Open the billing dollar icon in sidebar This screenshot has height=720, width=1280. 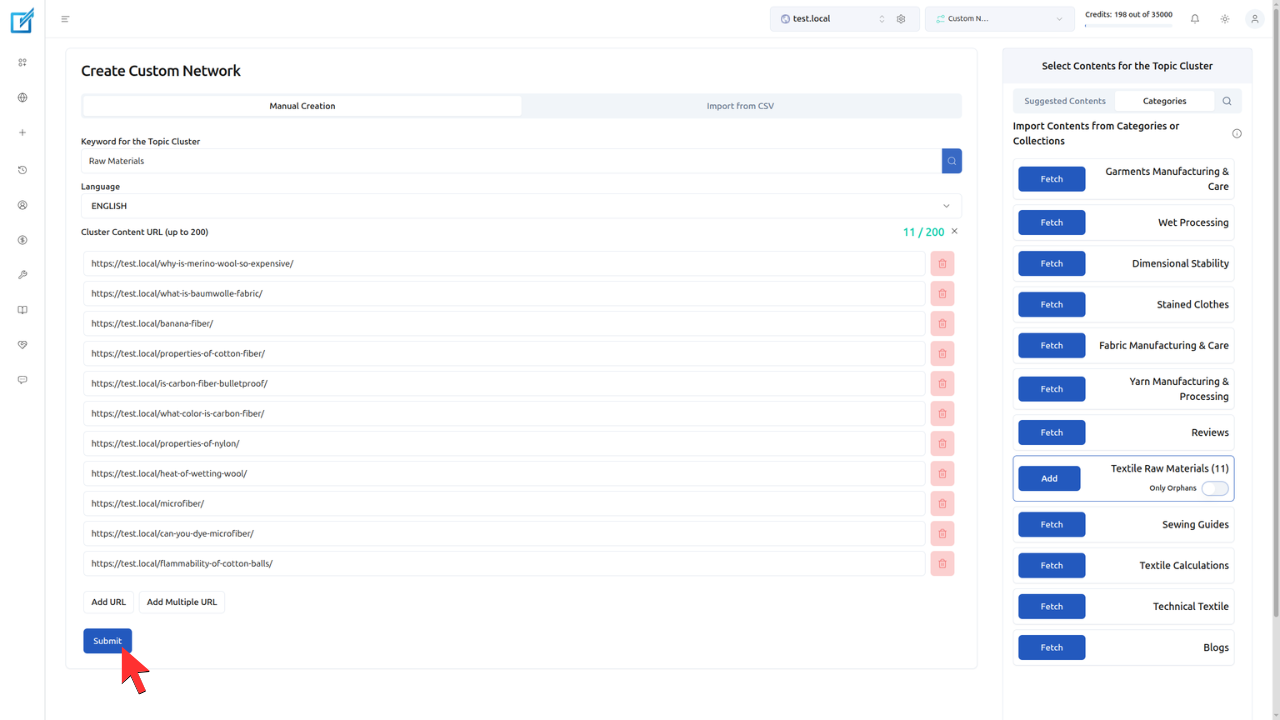pos(22,239)
